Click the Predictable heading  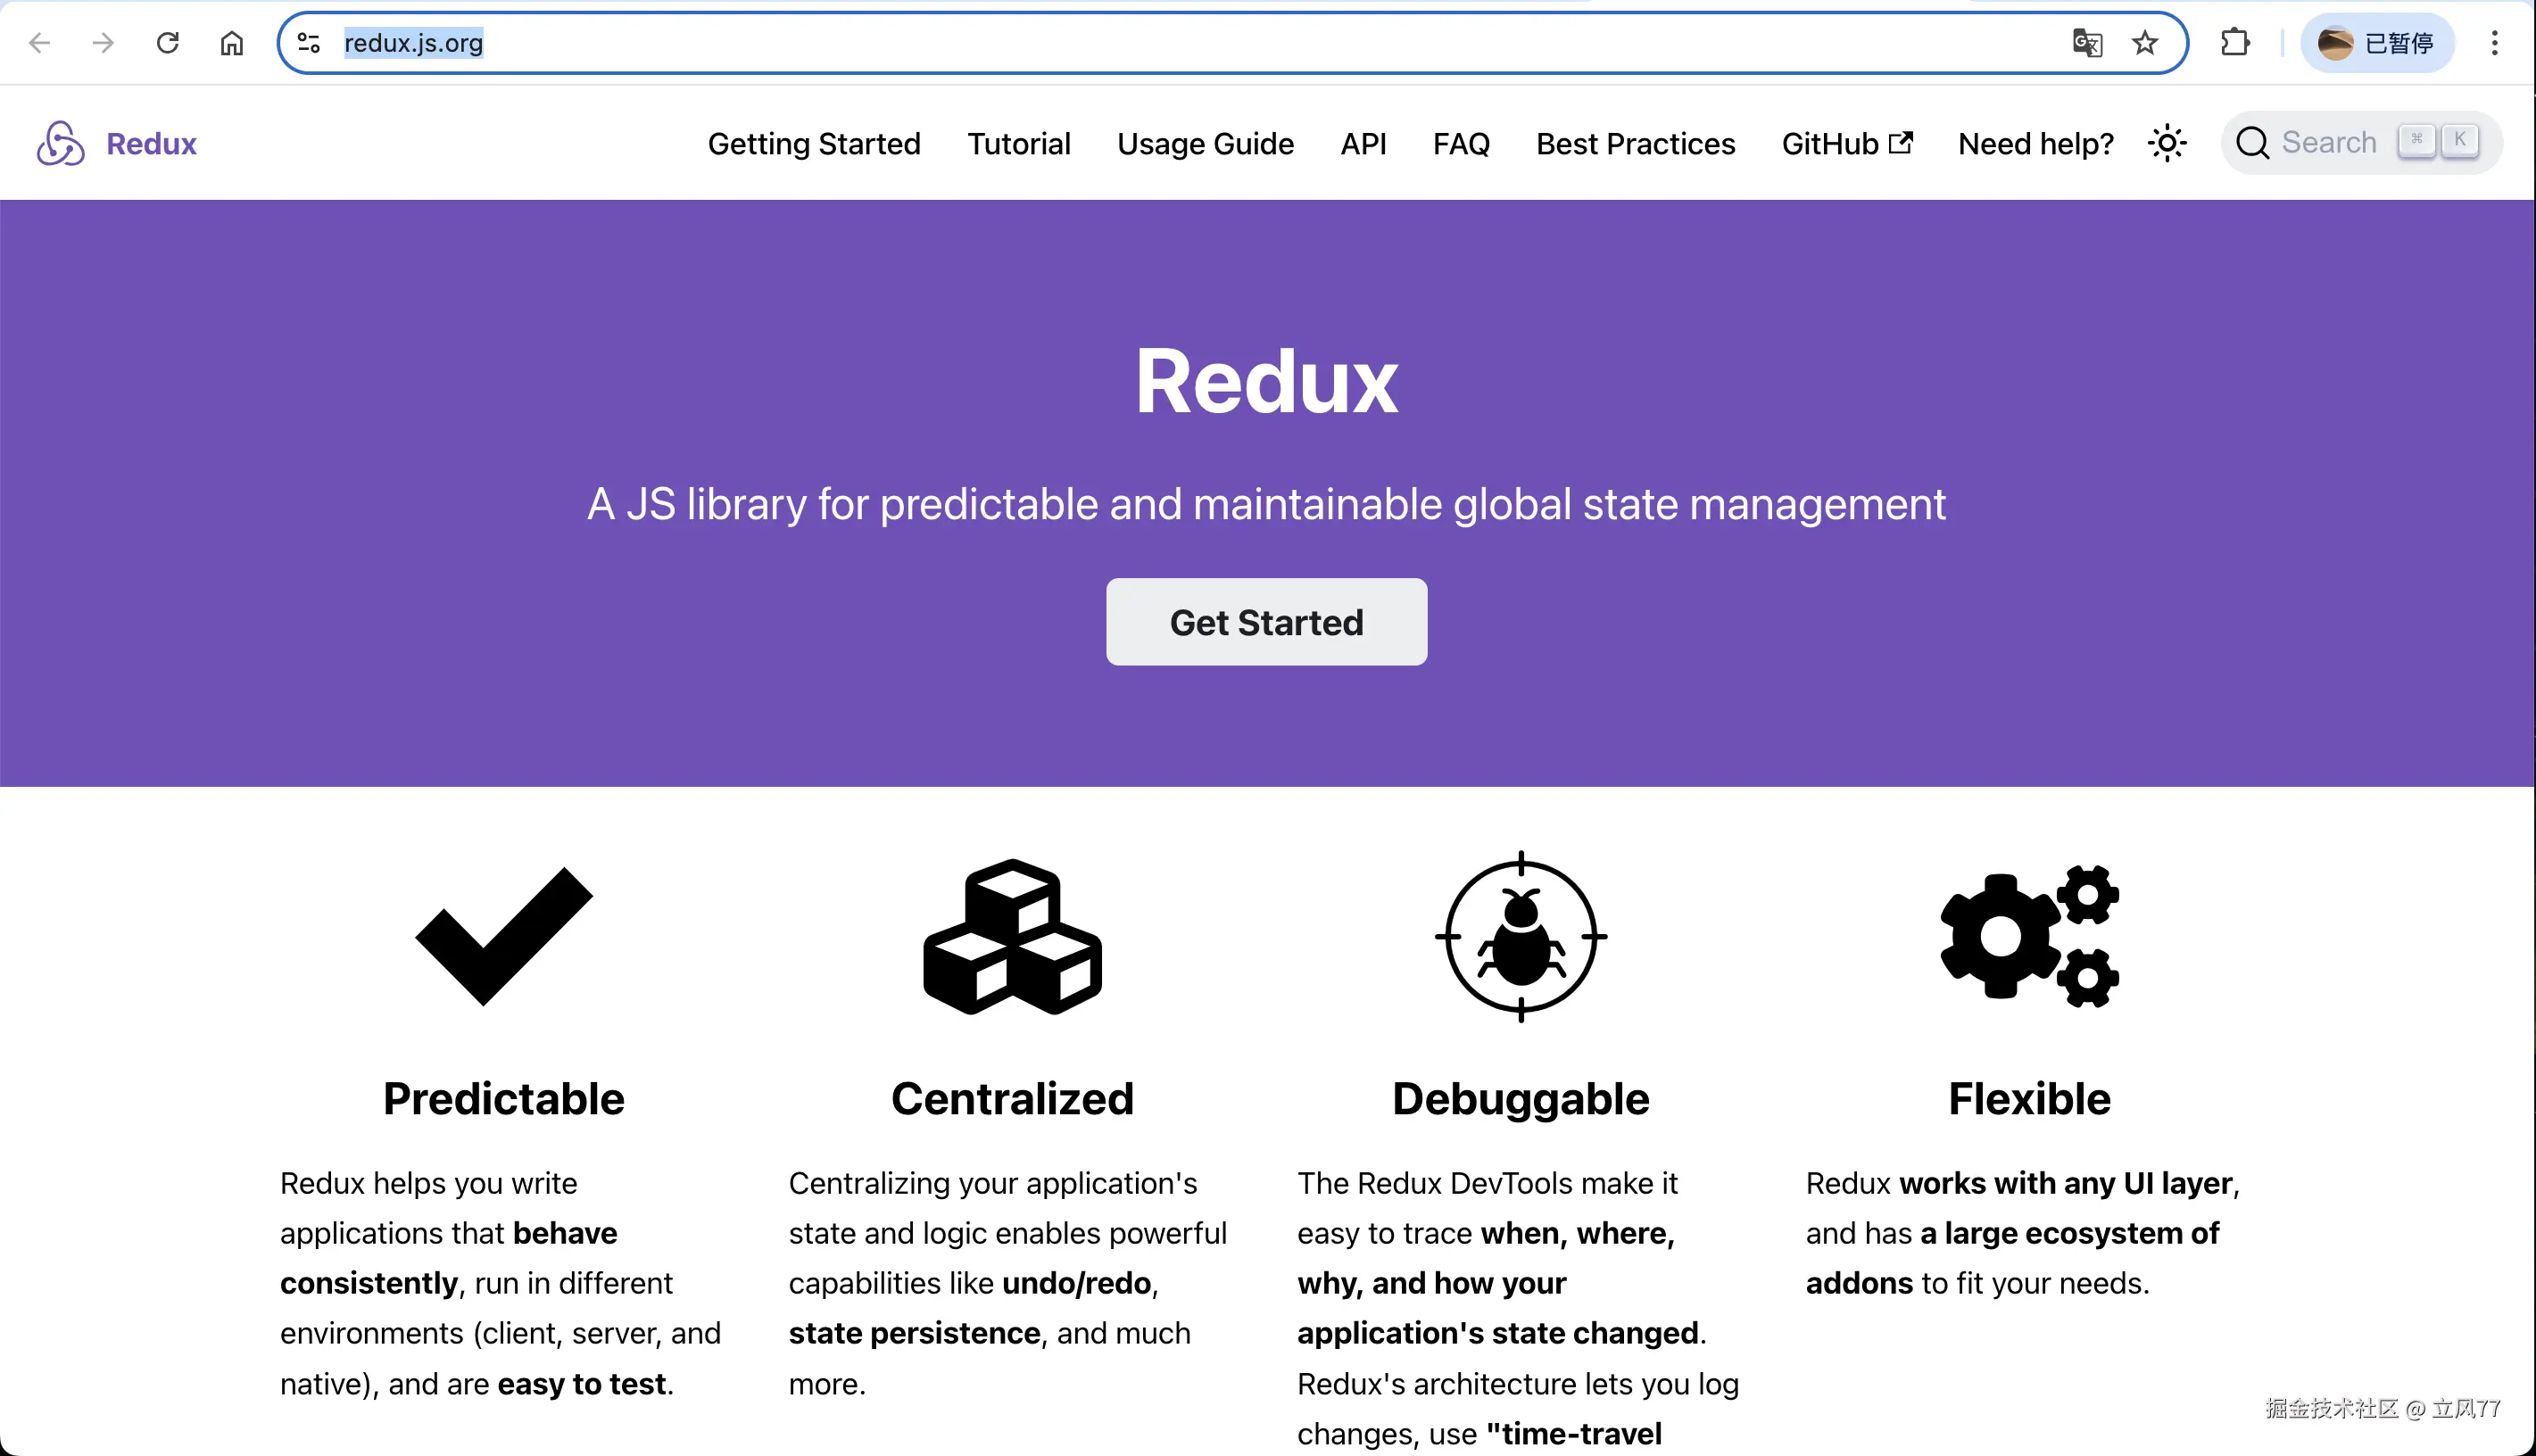tap(504, 1099)
